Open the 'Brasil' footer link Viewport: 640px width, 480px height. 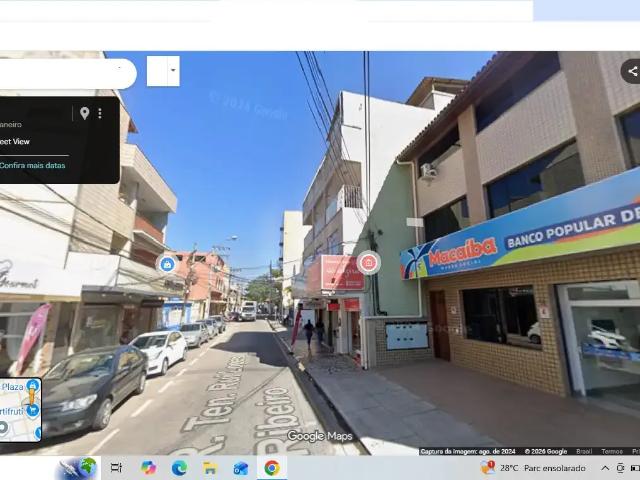(584, 451)
